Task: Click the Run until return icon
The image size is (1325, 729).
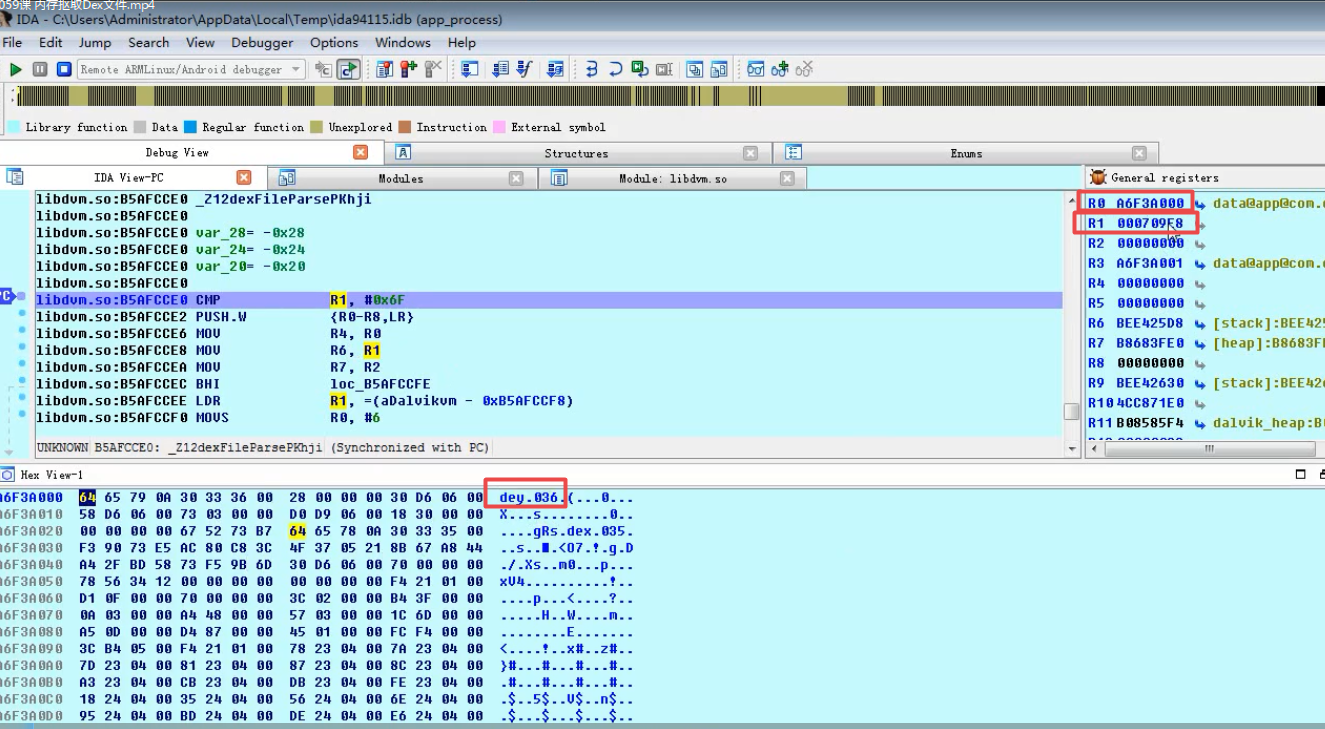Action: pos(640,69)
